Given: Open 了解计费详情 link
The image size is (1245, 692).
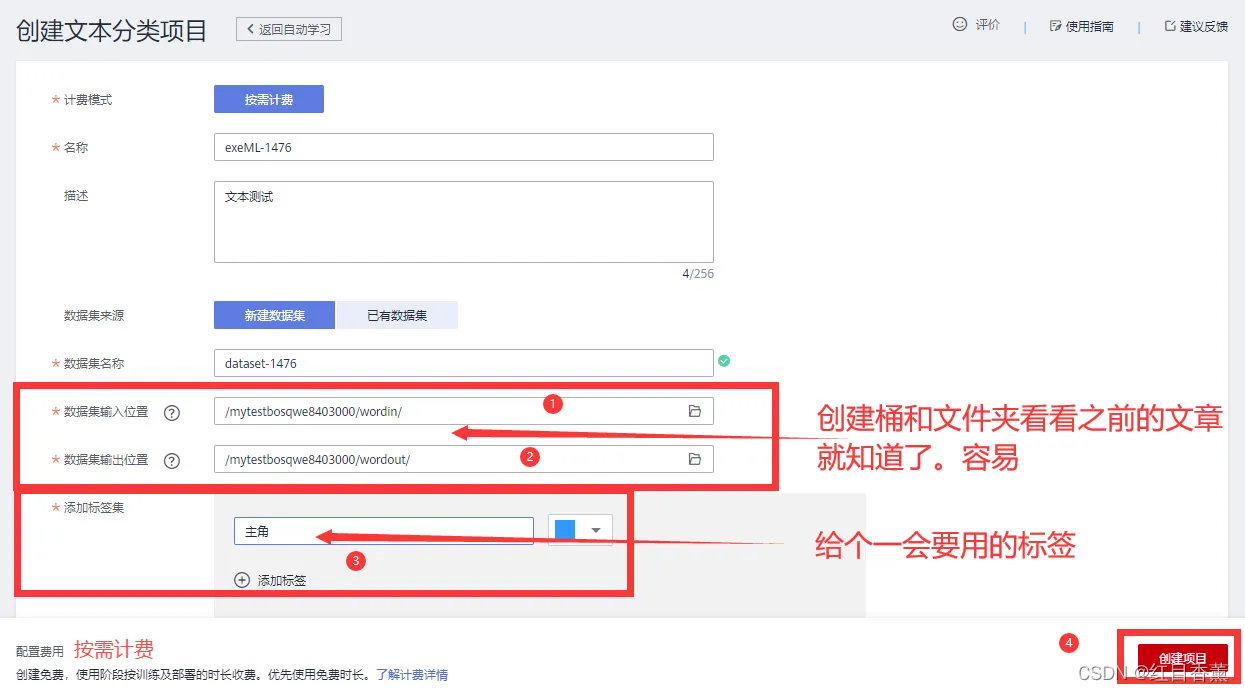Looking at the screenshot, I should (x=412, y=675).
